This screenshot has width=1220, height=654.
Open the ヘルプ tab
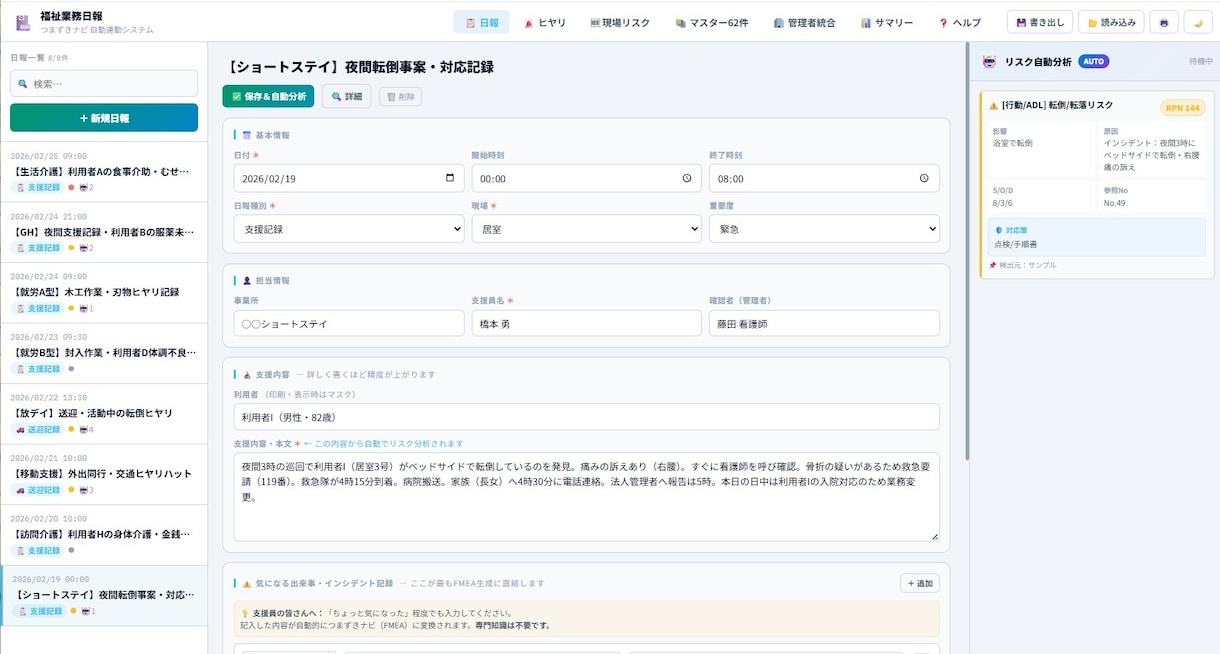pos(960,22)
